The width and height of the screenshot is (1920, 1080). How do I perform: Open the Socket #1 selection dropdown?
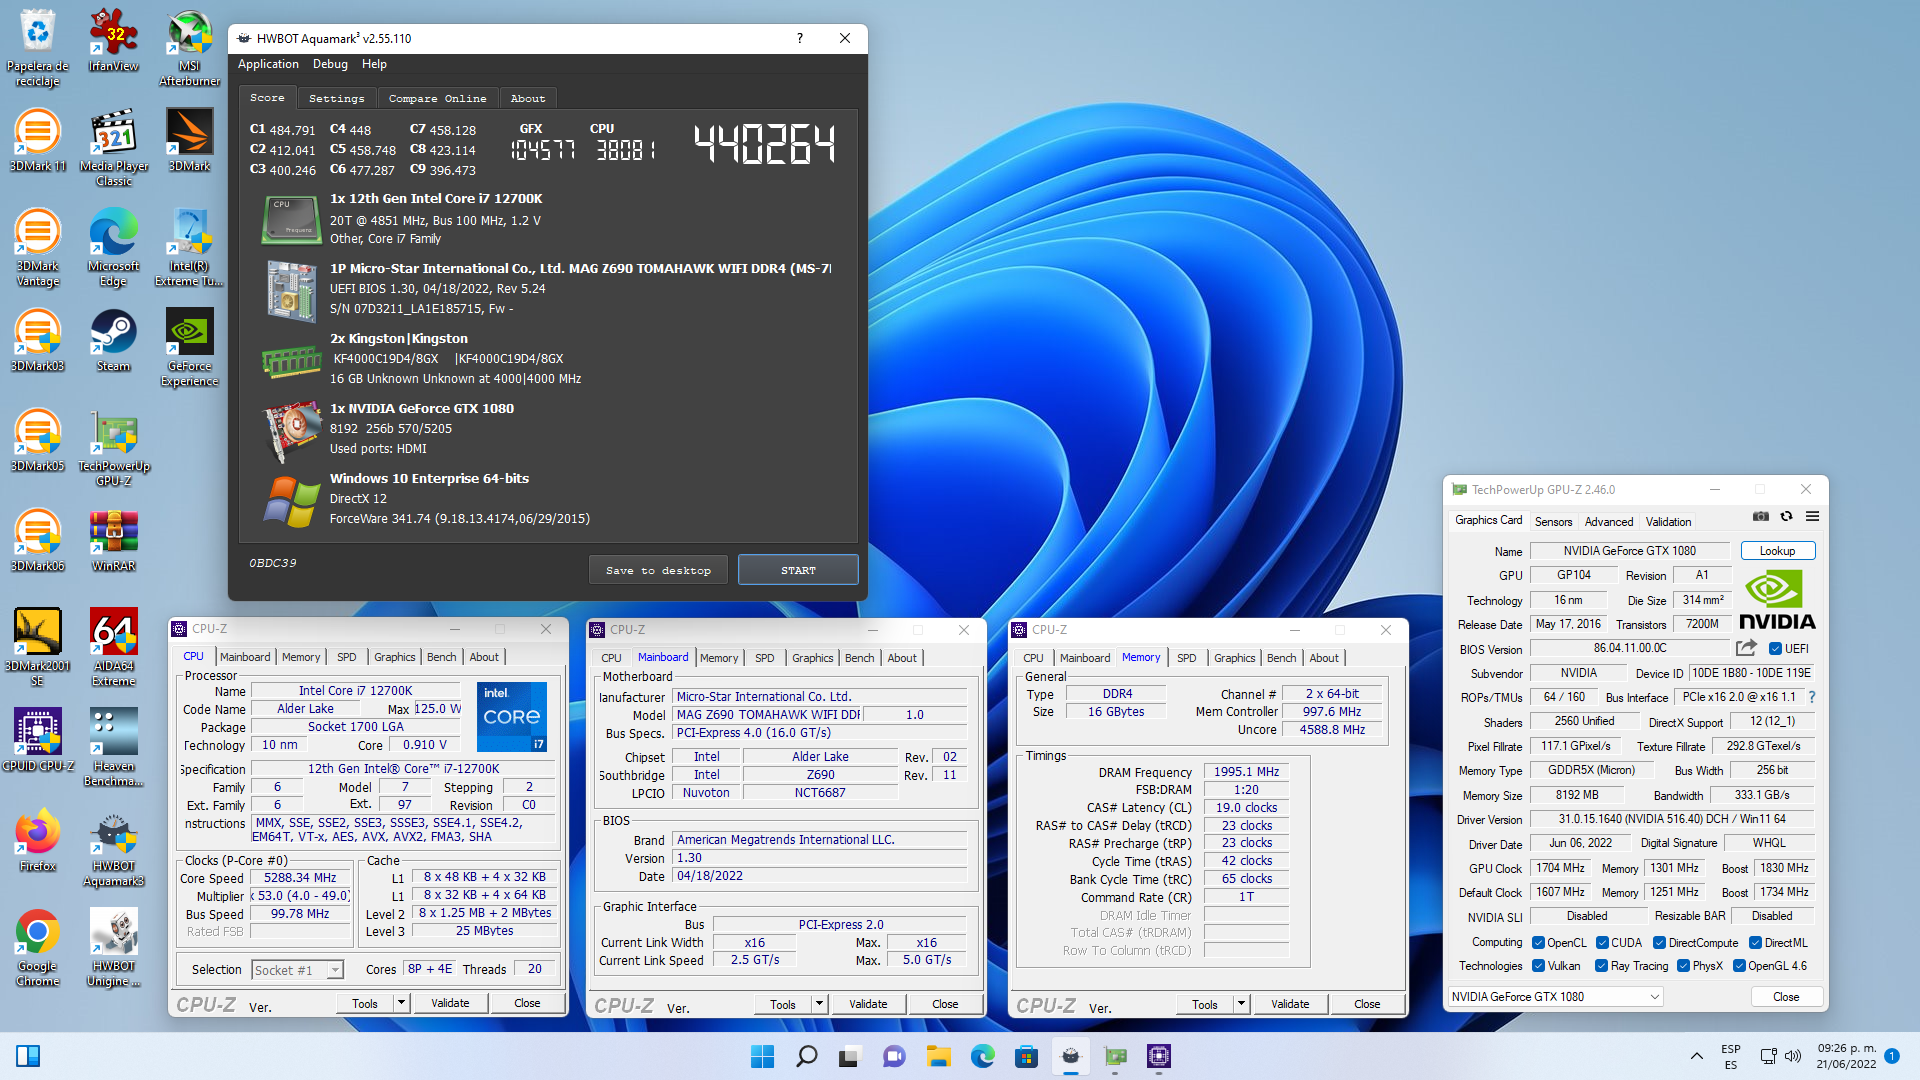click(x=297, y=970)
